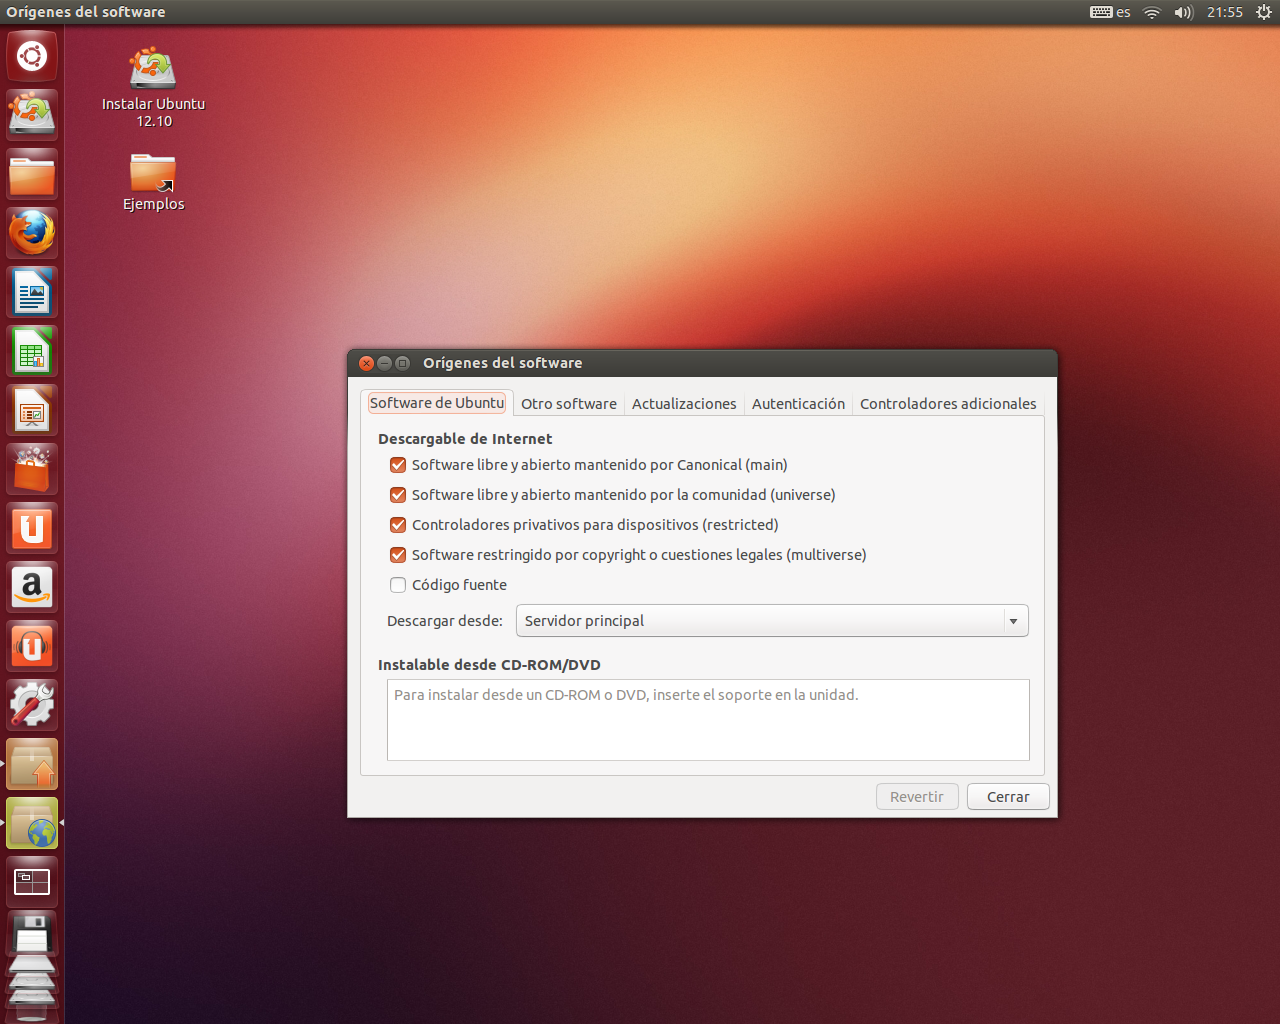
Task: Disable the universe community software checkbox
Action: [397, 494]
